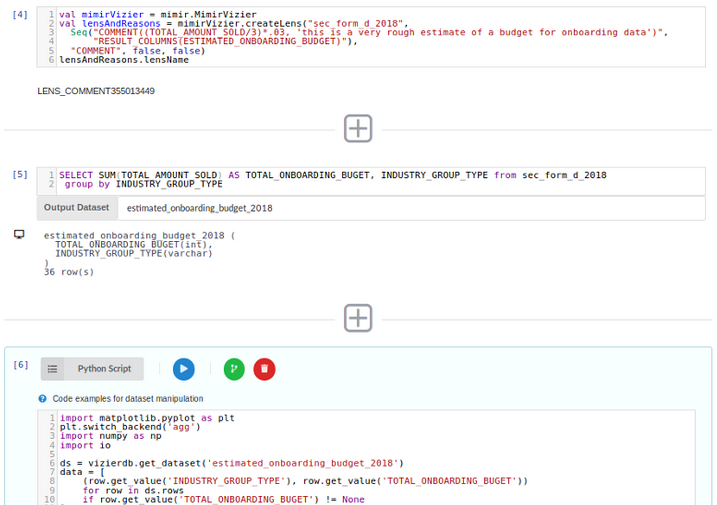Click the LENS_COMMENT355013449 output text
This screenshot has width=717, height=505.
point(96,91)
